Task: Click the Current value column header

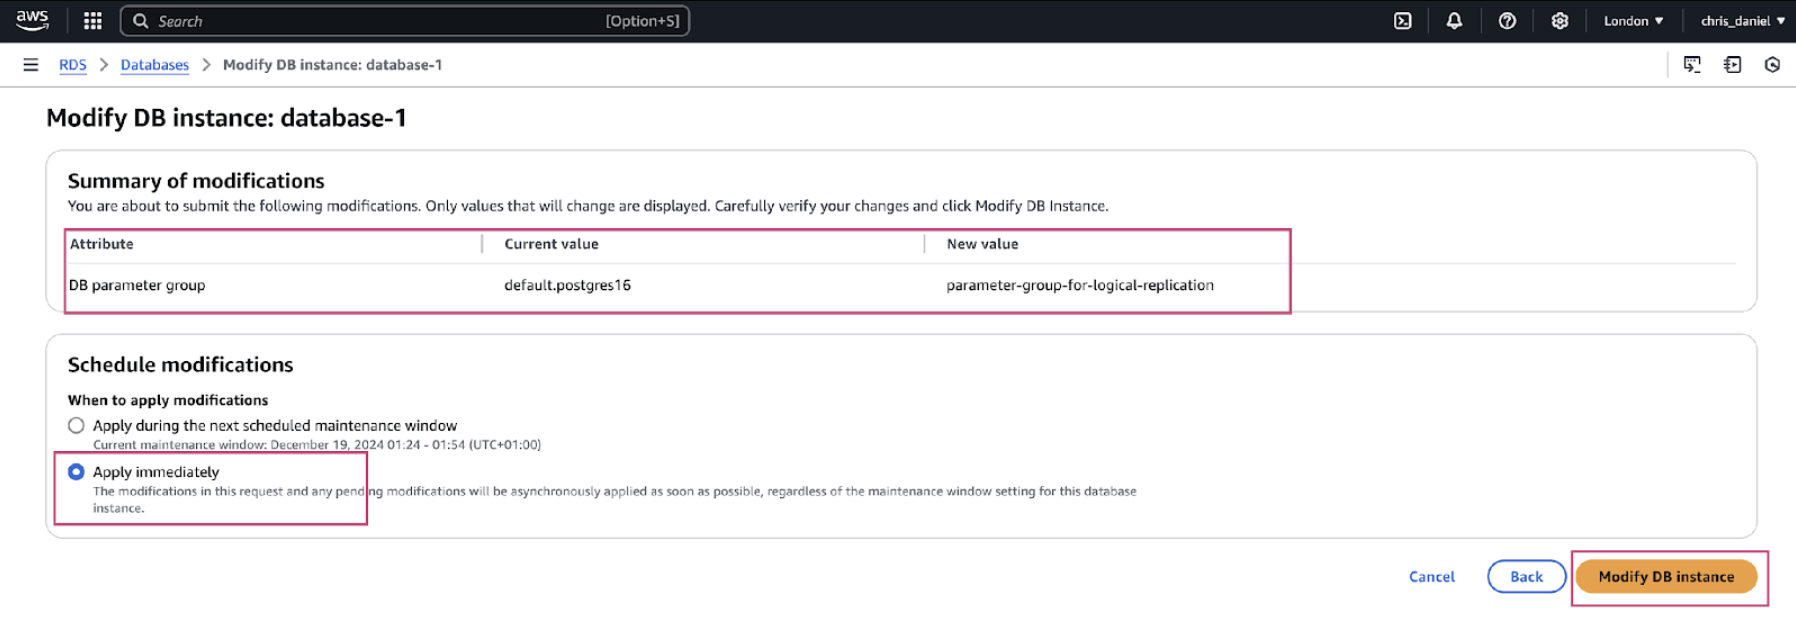Action: [x=551, y=244]
